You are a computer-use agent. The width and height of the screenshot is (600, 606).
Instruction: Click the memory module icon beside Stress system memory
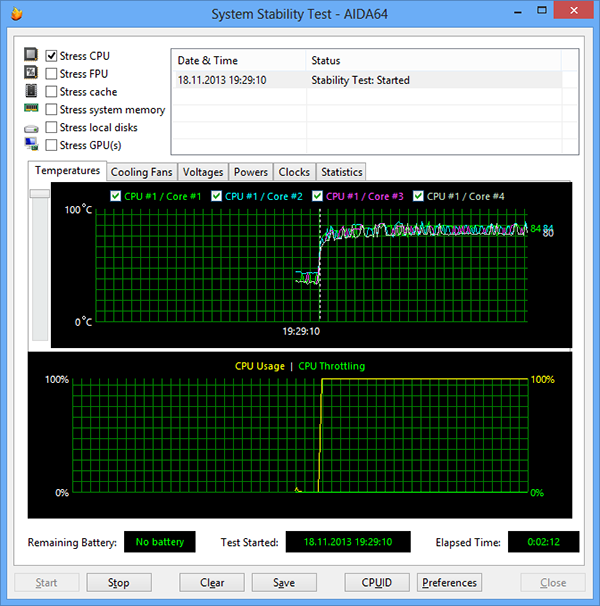(31, 107)
